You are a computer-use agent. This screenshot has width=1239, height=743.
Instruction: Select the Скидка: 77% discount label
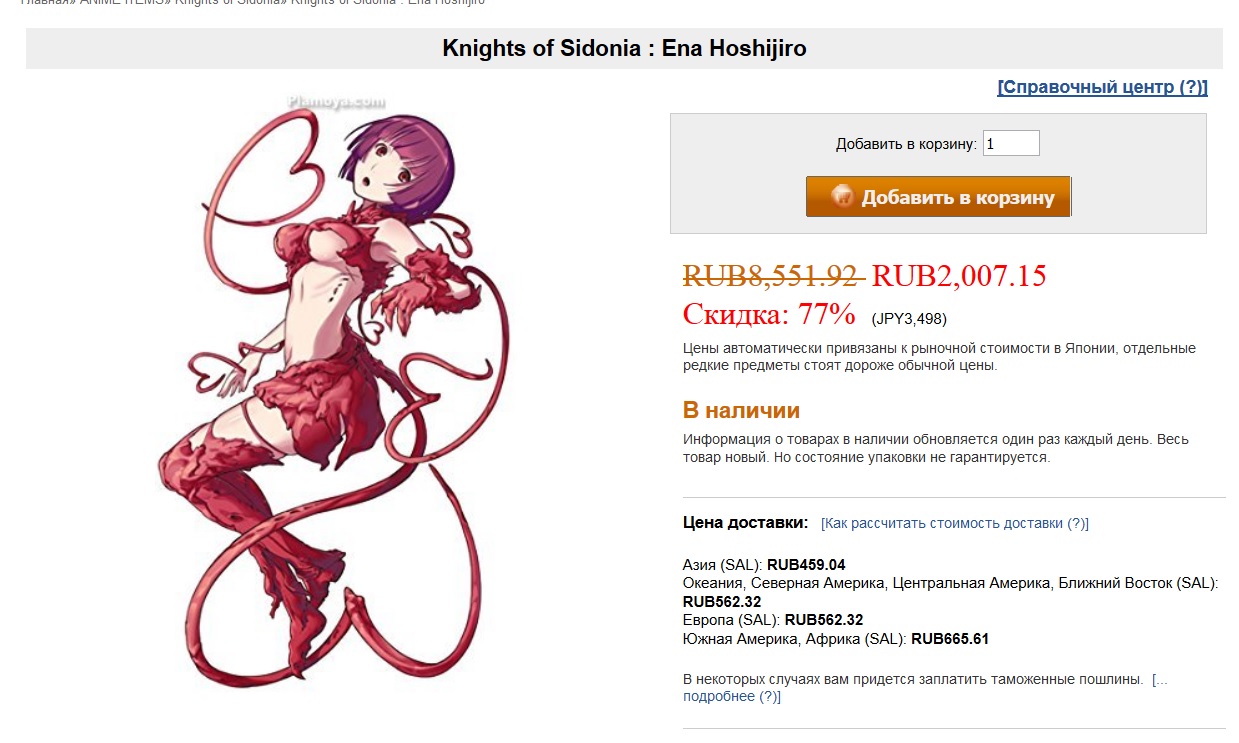pyautogui.click(x=769, y=314)
